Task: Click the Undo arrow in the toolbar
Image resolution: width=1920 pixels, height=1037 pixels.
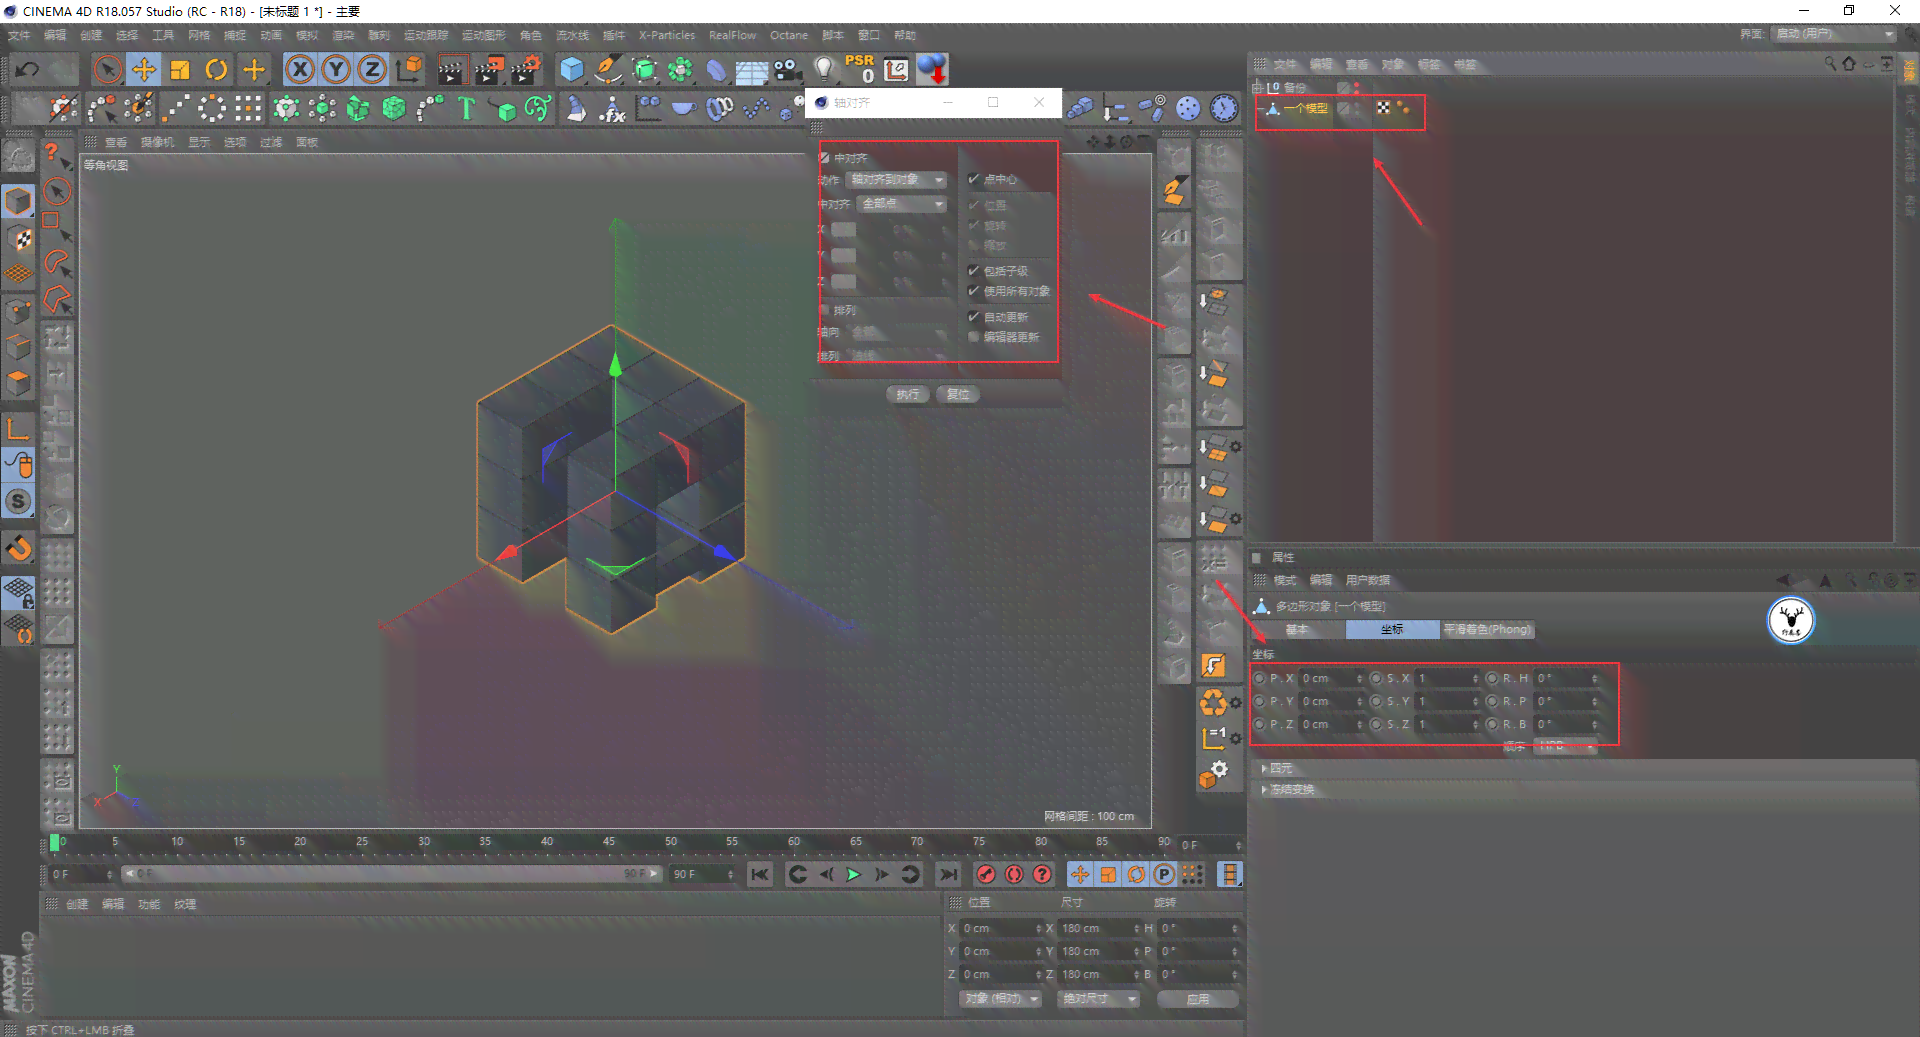Action: click(28, 69)
